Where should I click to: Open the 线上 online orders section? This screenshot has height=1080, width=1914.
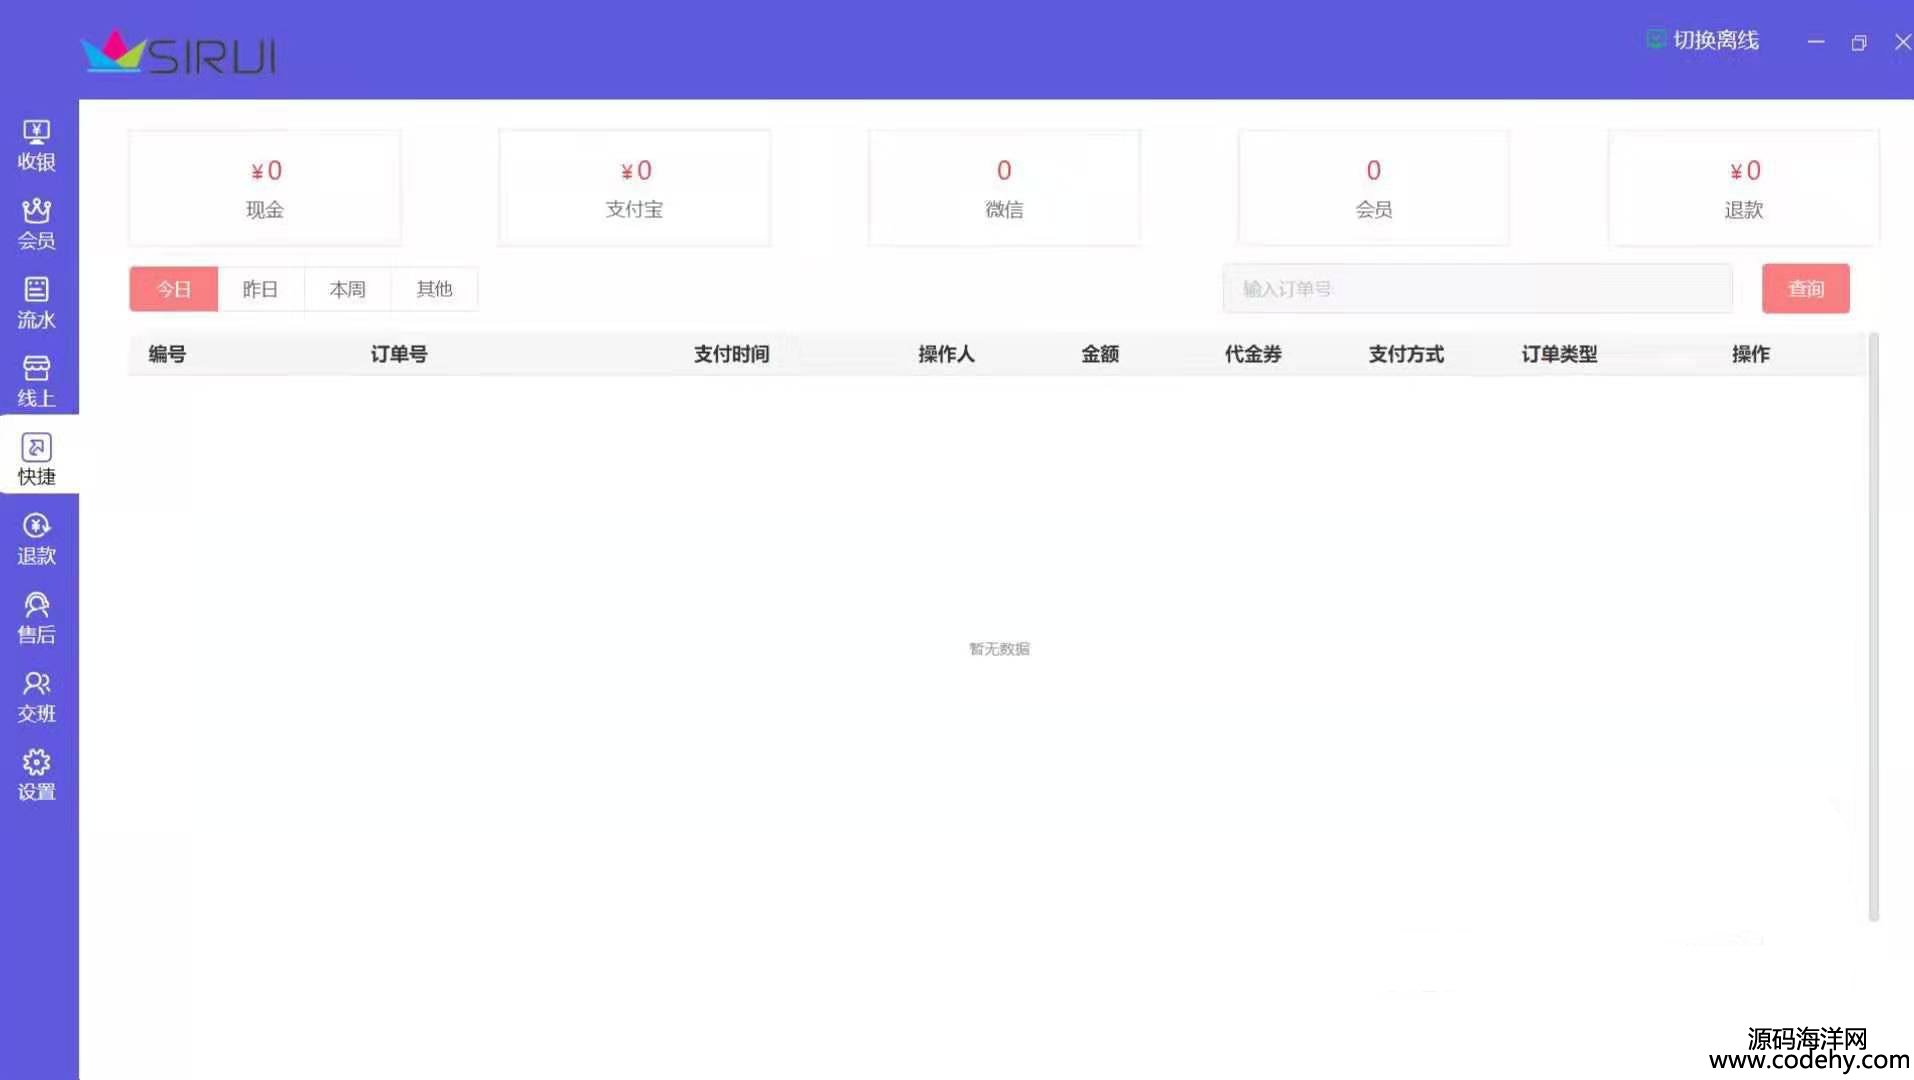[37, 382]
